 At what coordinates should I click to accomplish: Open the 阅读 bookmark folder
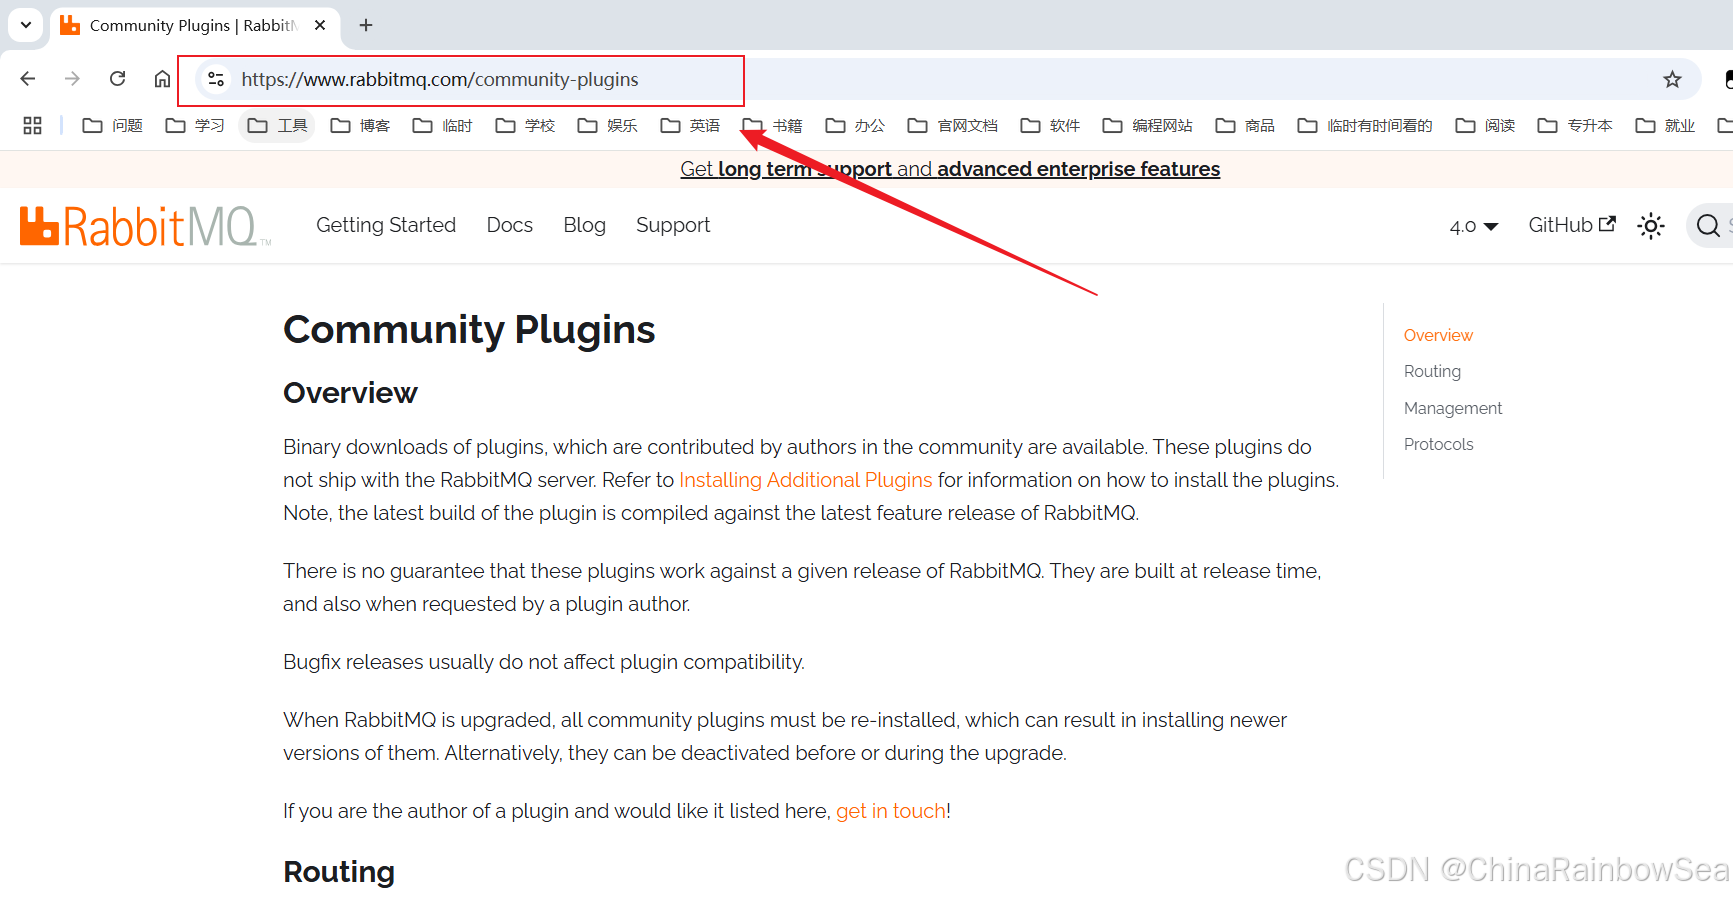pyautogui.click(x=1485, y=125)
